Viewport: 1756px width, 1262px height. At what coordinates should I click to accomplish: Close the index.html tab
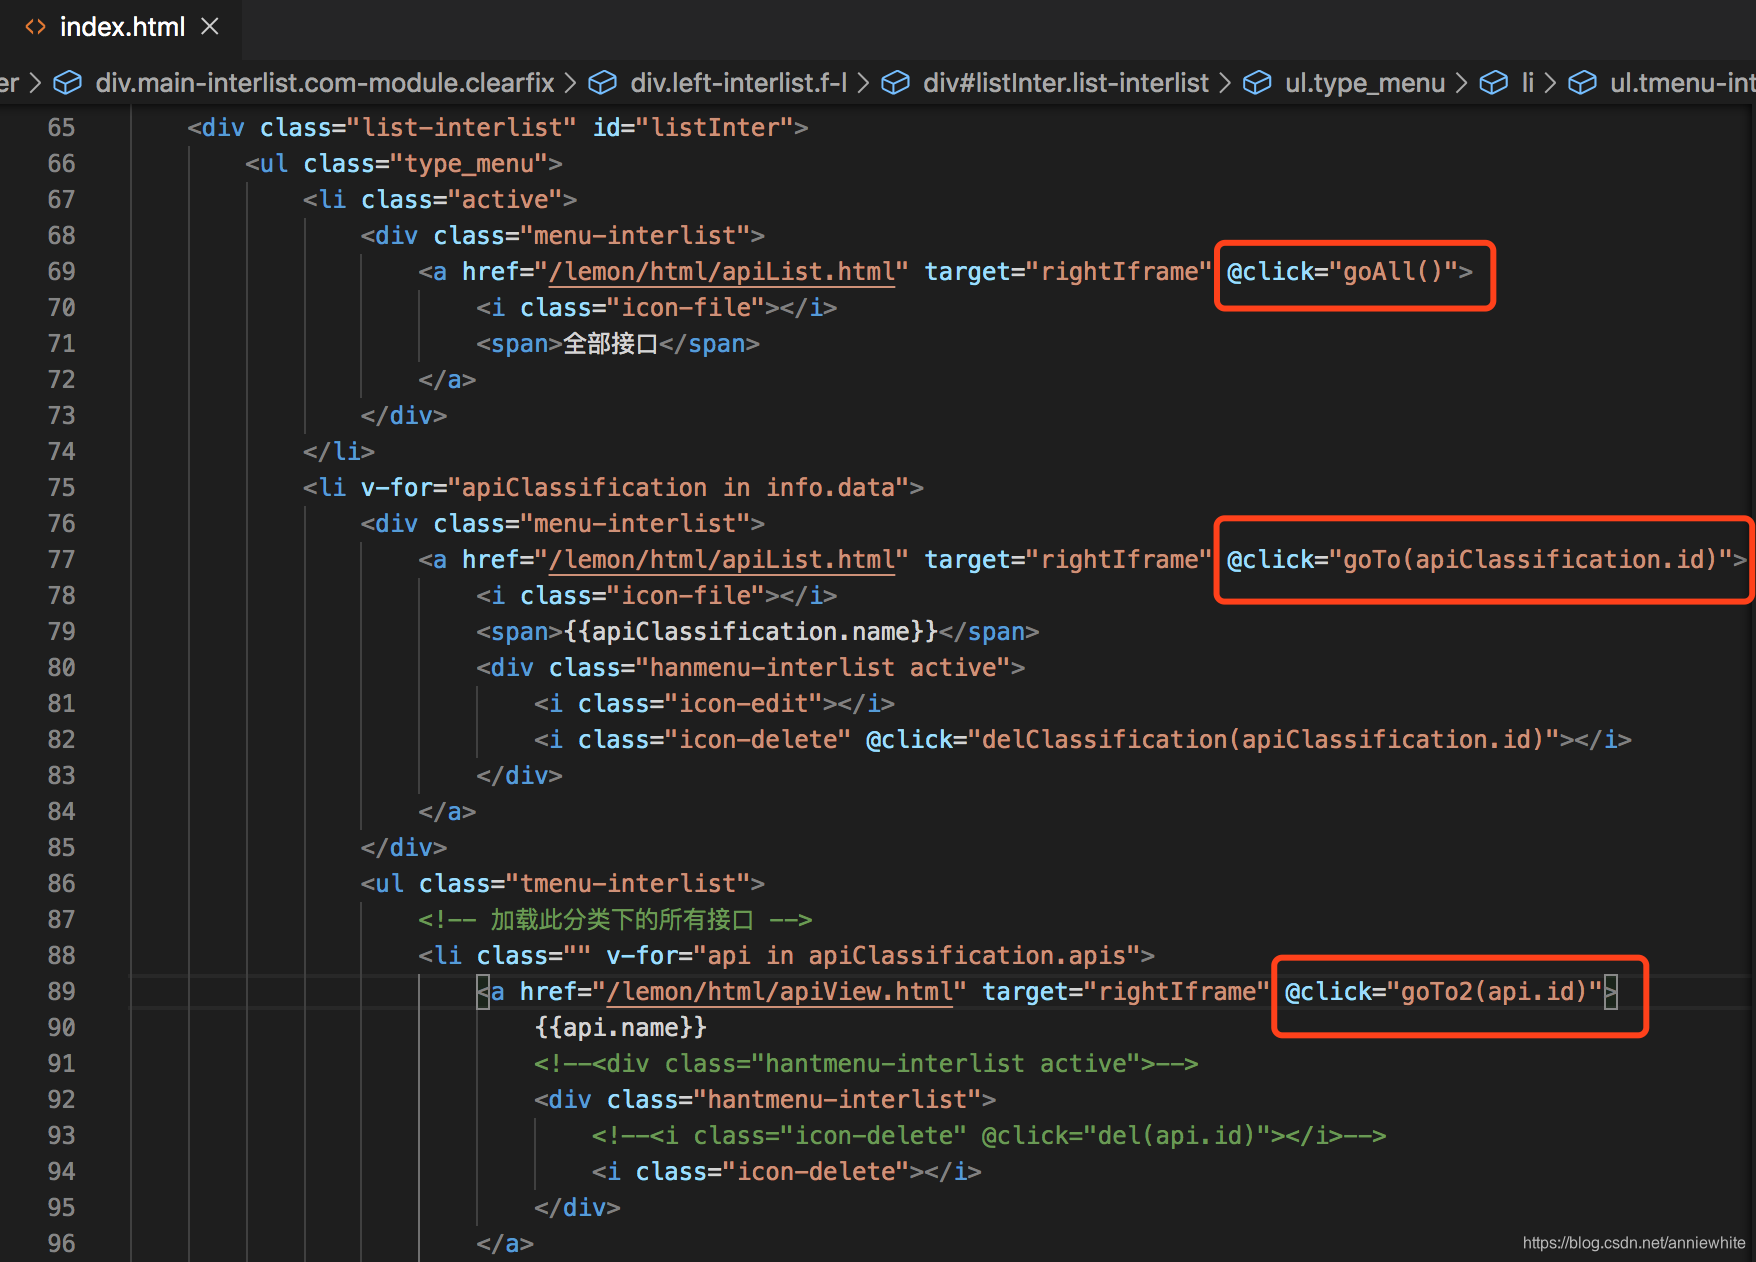(209, 27)
